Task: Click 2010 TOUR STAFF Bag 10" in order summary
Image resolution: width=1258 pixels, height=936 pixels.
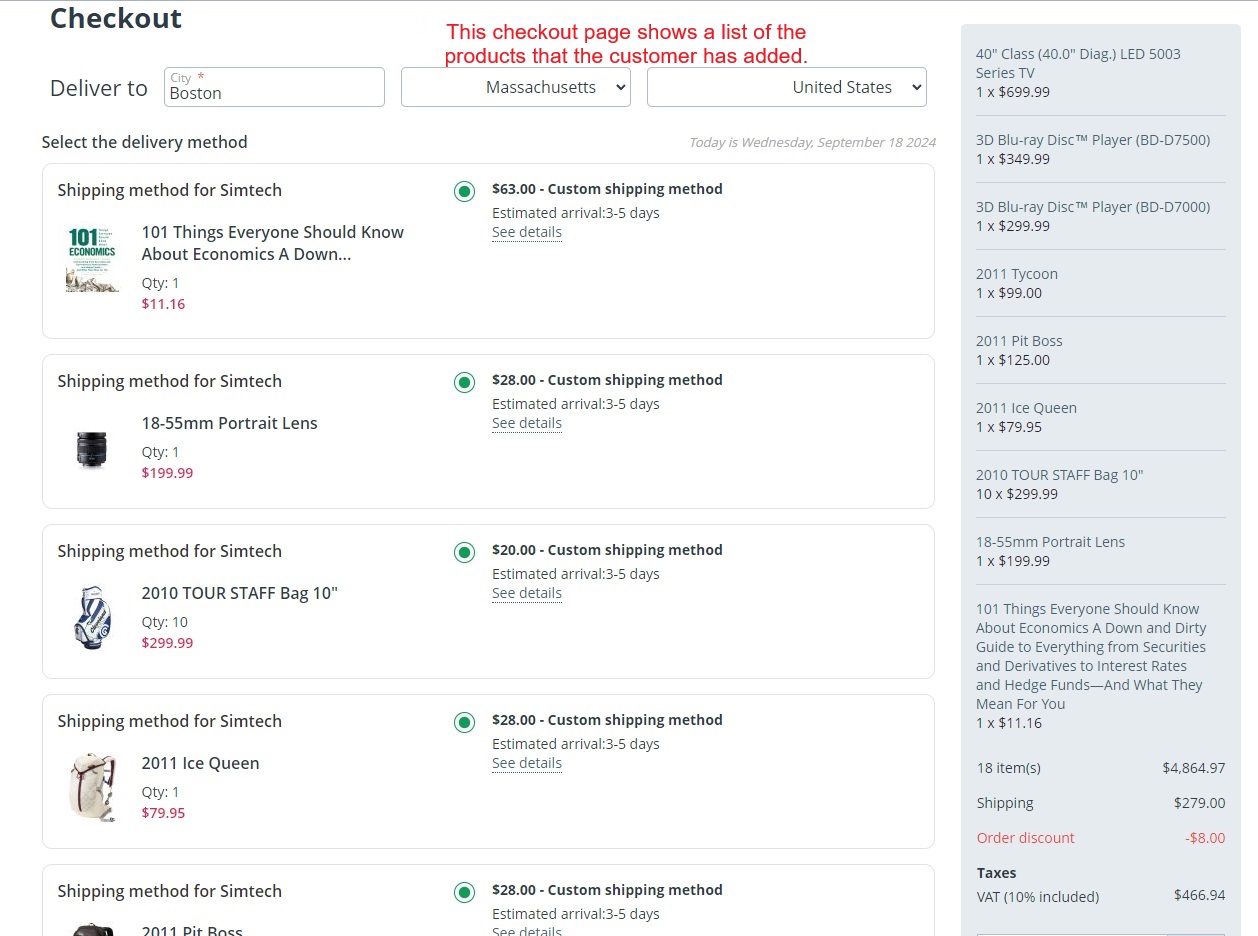Action: [x=1059, y=475]
